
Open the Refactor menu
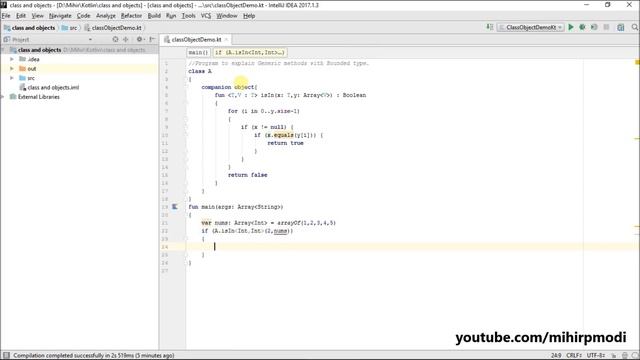click(131, 16)
